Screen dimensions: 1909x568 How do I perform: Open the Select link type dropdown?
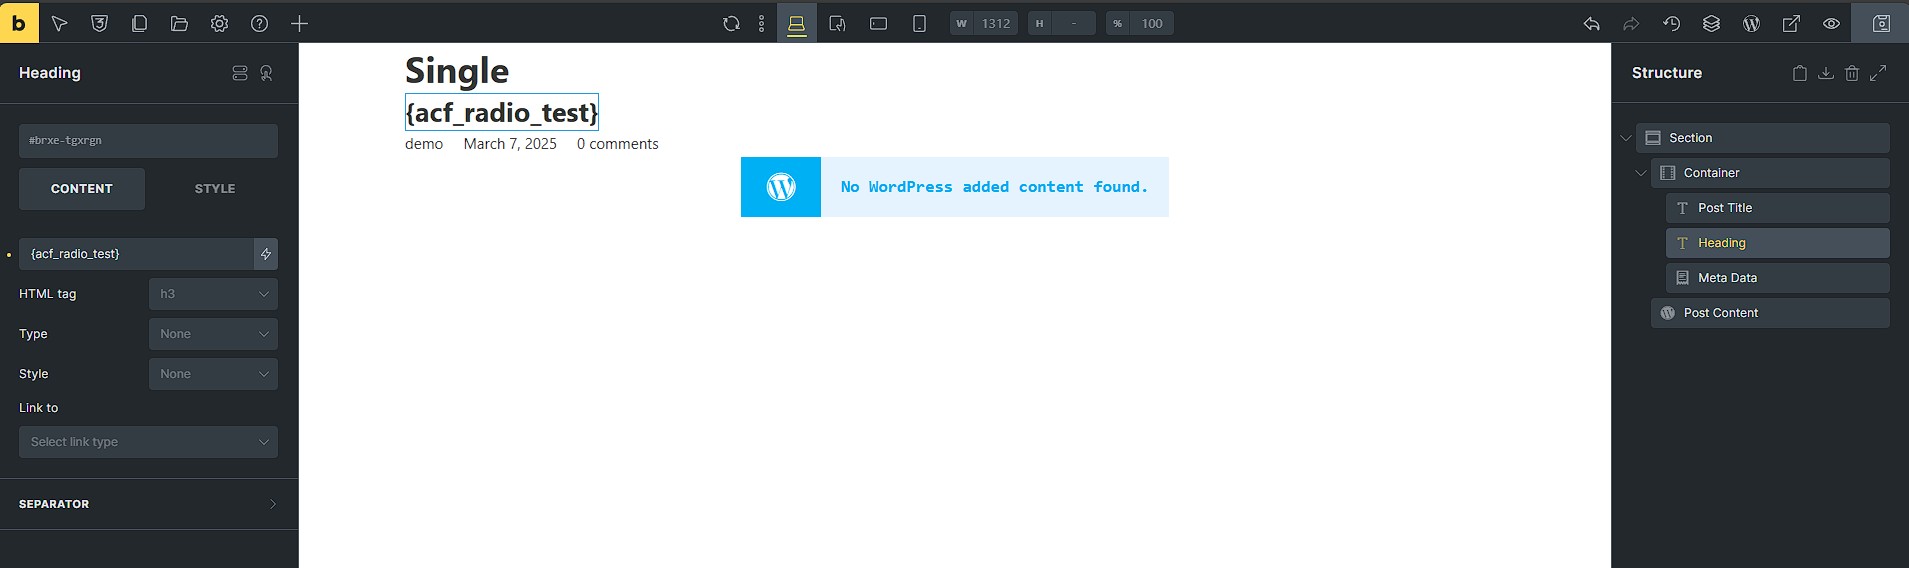[148, 442]
